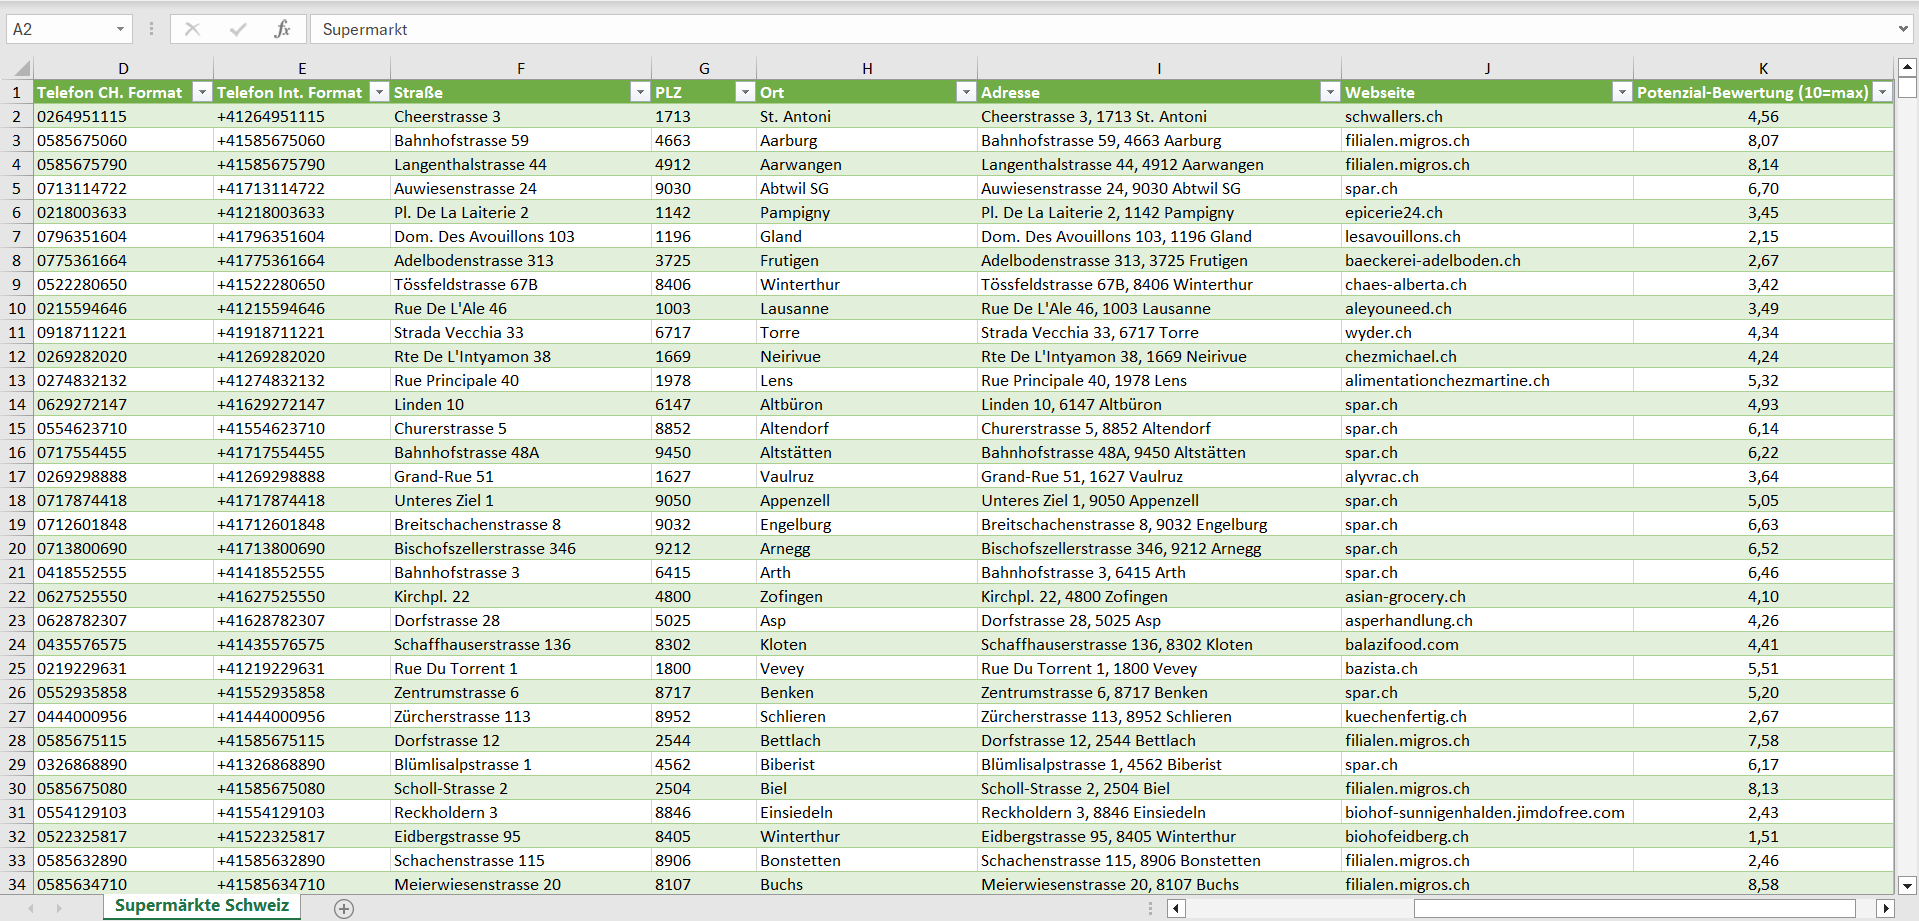Click Ort cell Pampigny

[867, 212]
